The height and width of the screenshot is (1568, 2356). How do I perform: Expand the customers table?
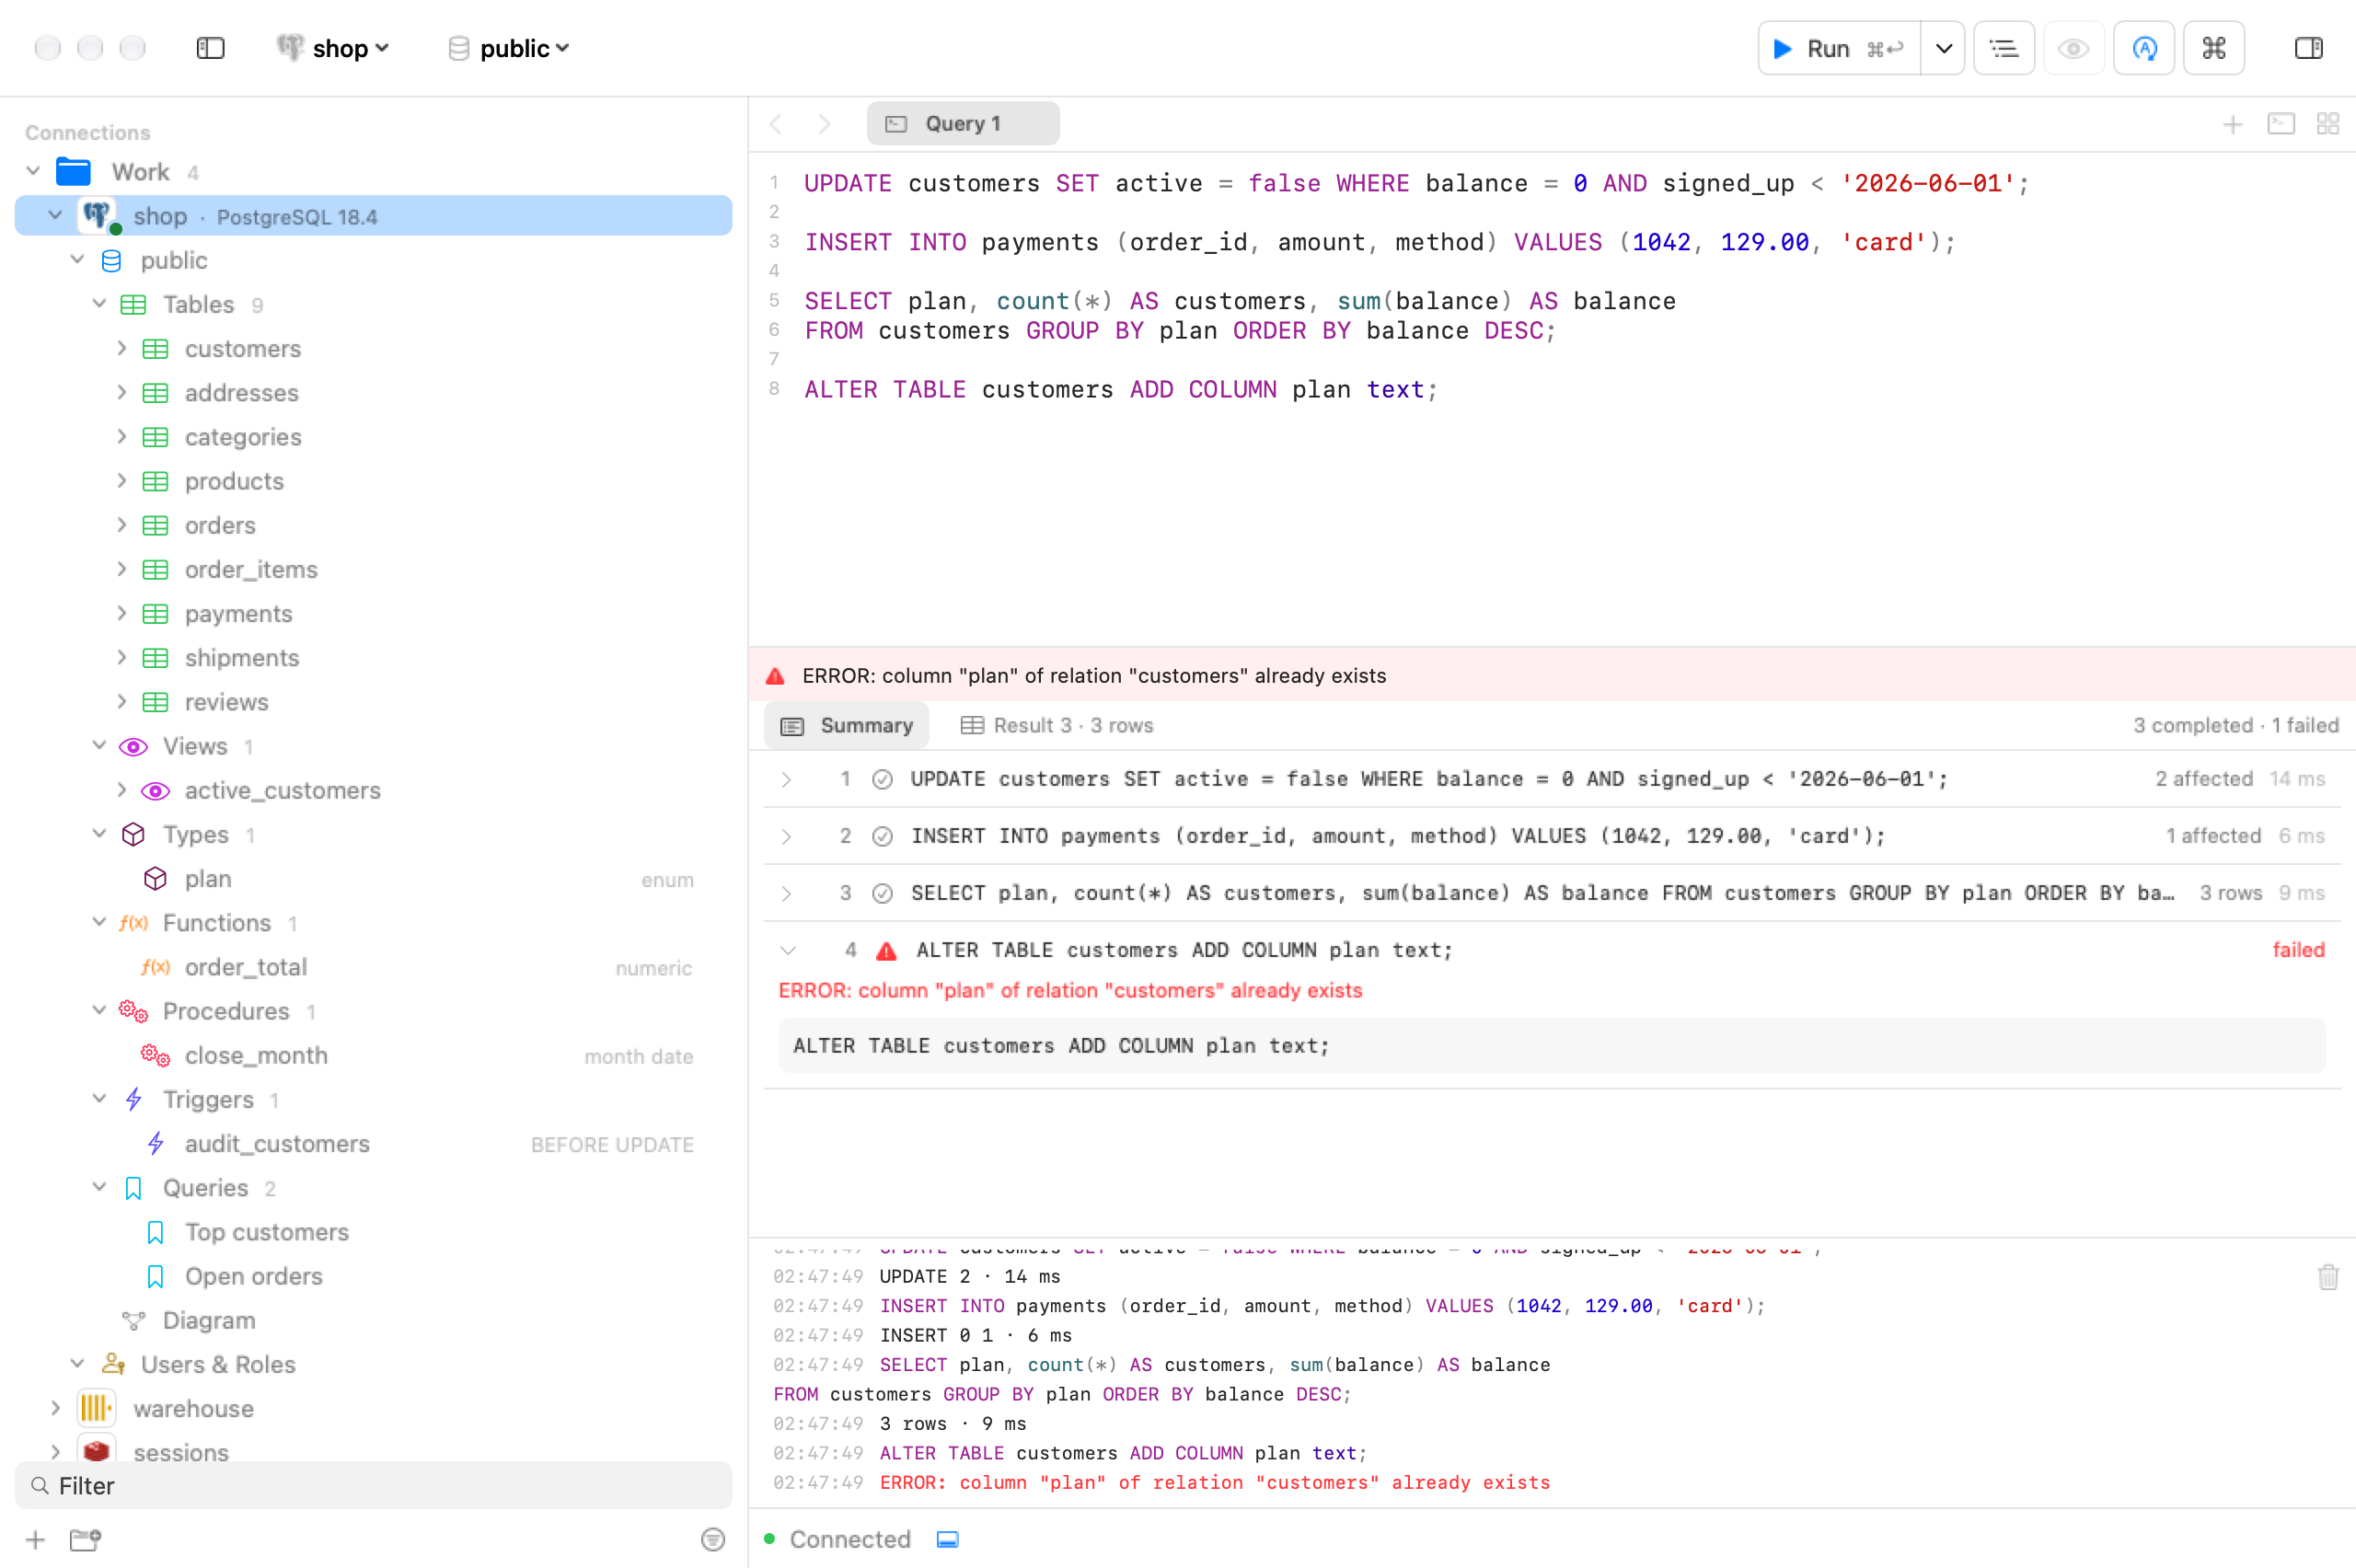(x=121, y=348)
